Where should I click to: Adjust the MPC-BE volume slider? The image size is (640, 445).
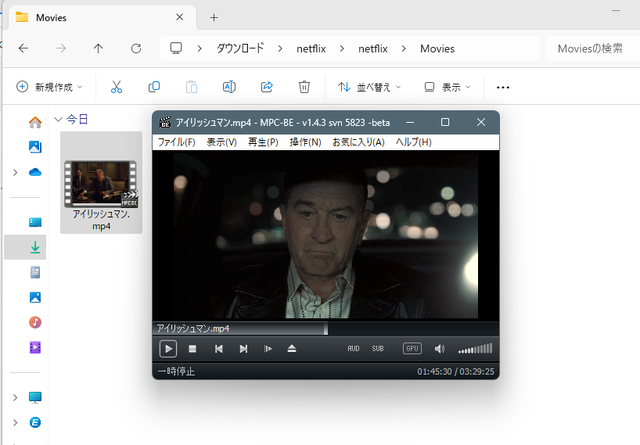(475, 349)
